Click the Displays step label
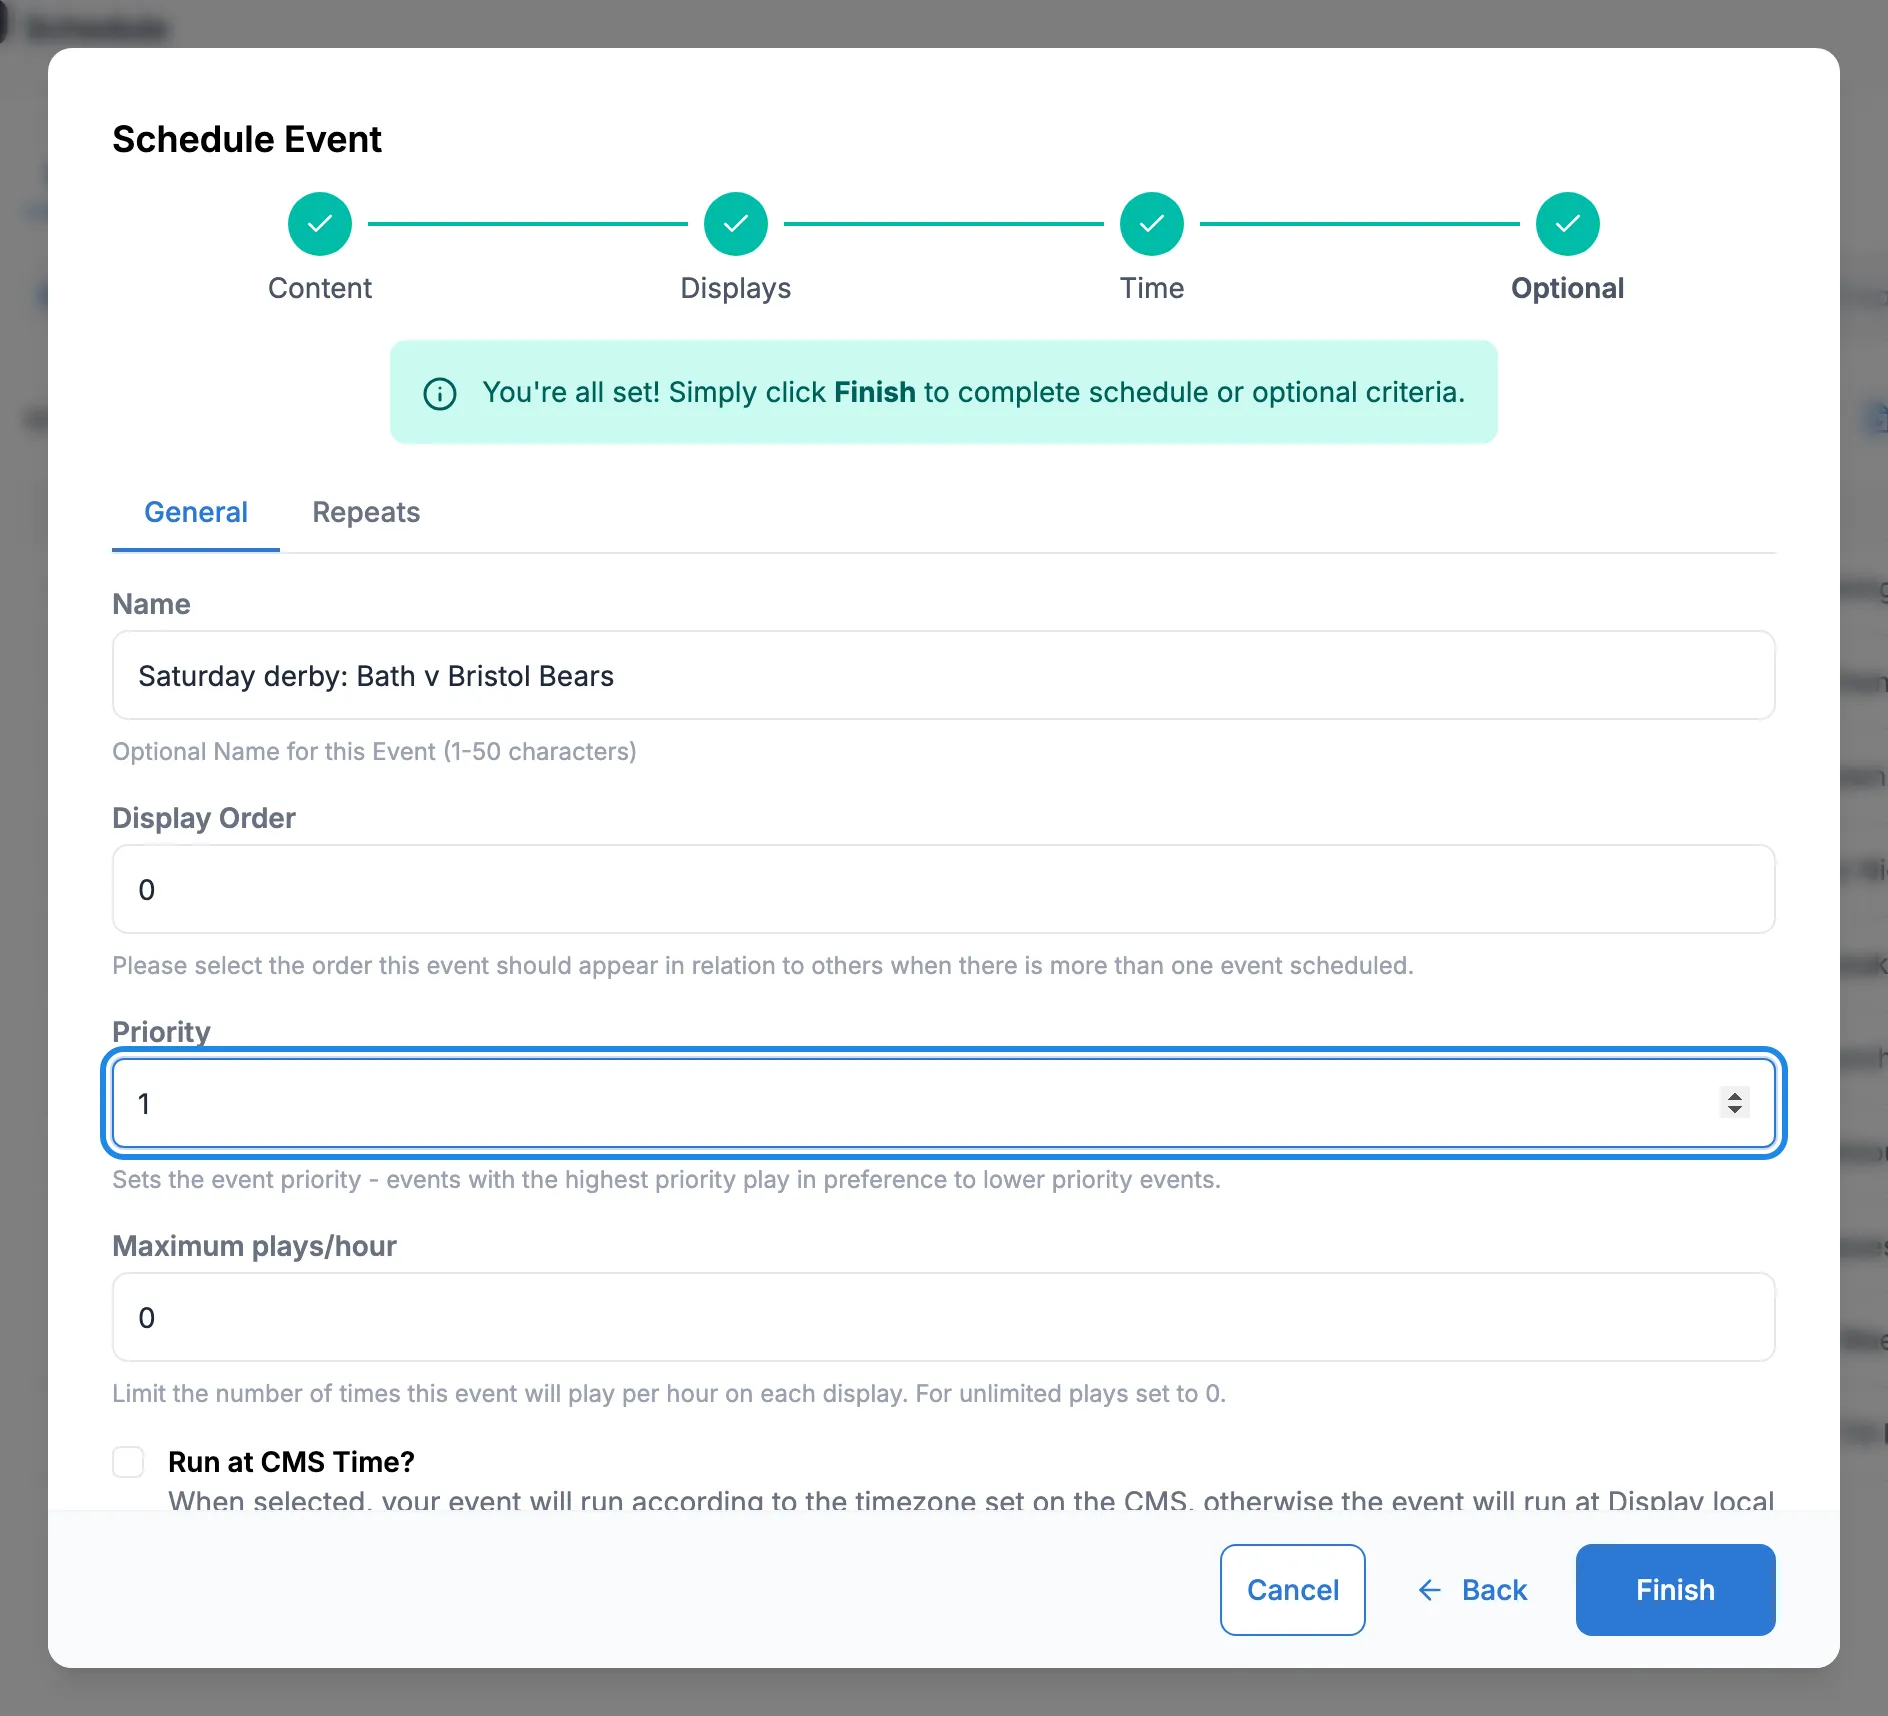This screenshot has width=1888, height=1716. 736,288
